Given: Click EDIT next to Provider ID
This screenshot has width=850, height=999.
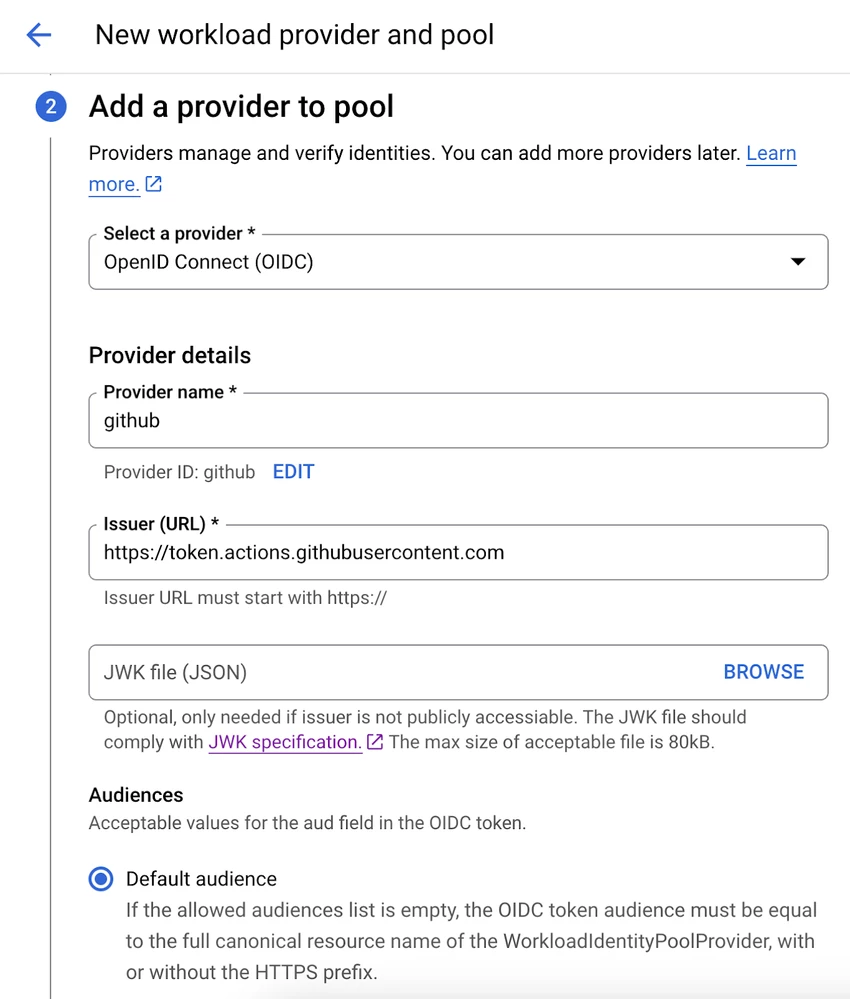Looking at the screenshot, I should tap(293, 472).
